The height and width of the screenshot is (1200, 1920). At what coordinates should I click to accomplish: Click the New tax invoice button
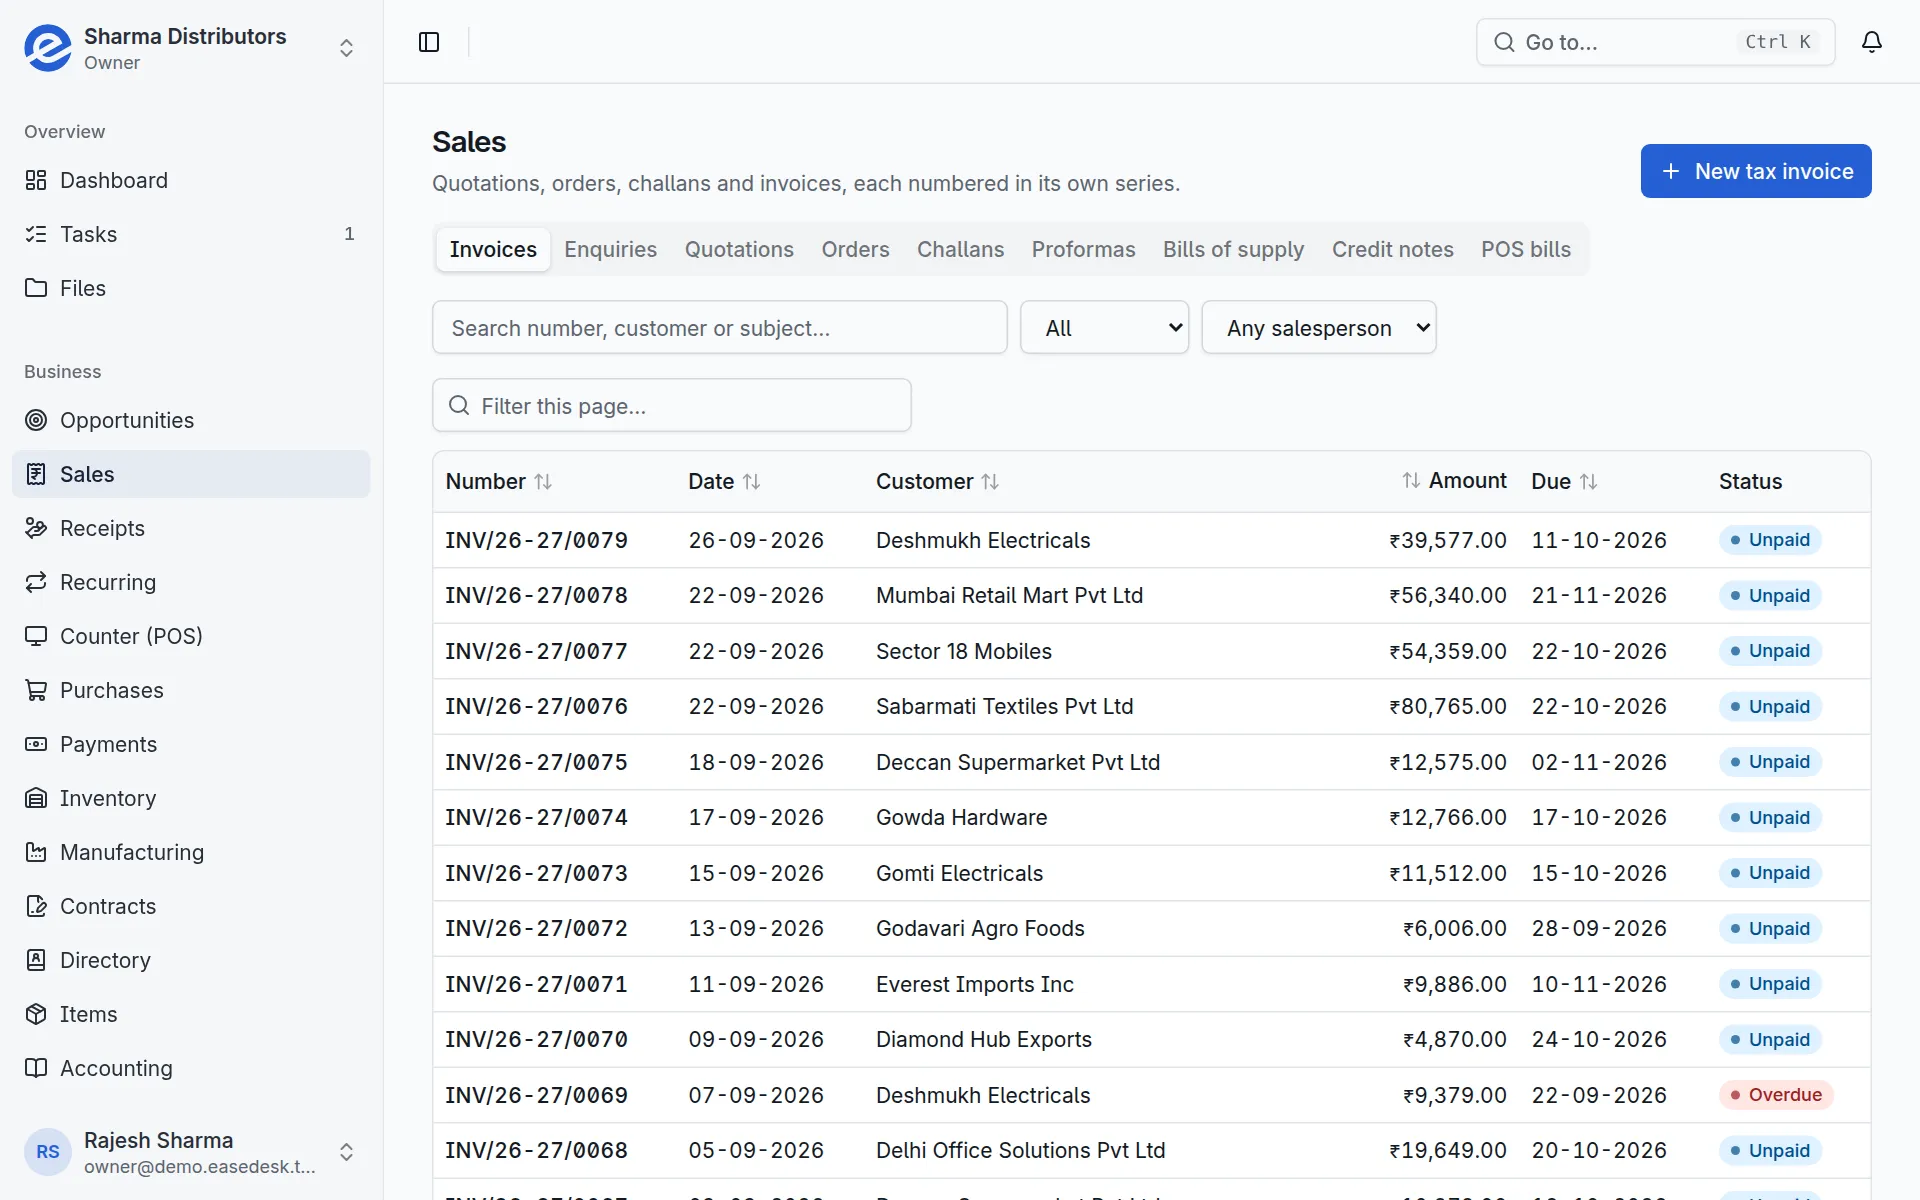(1756, 171)
